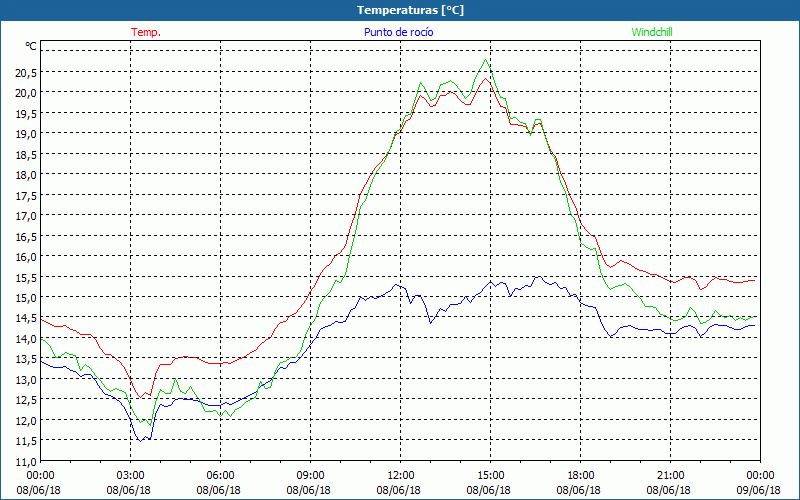Click the 15,0 y-axis value
The image size is (800, 500).
pyautogui.click(x=26, y=298)
